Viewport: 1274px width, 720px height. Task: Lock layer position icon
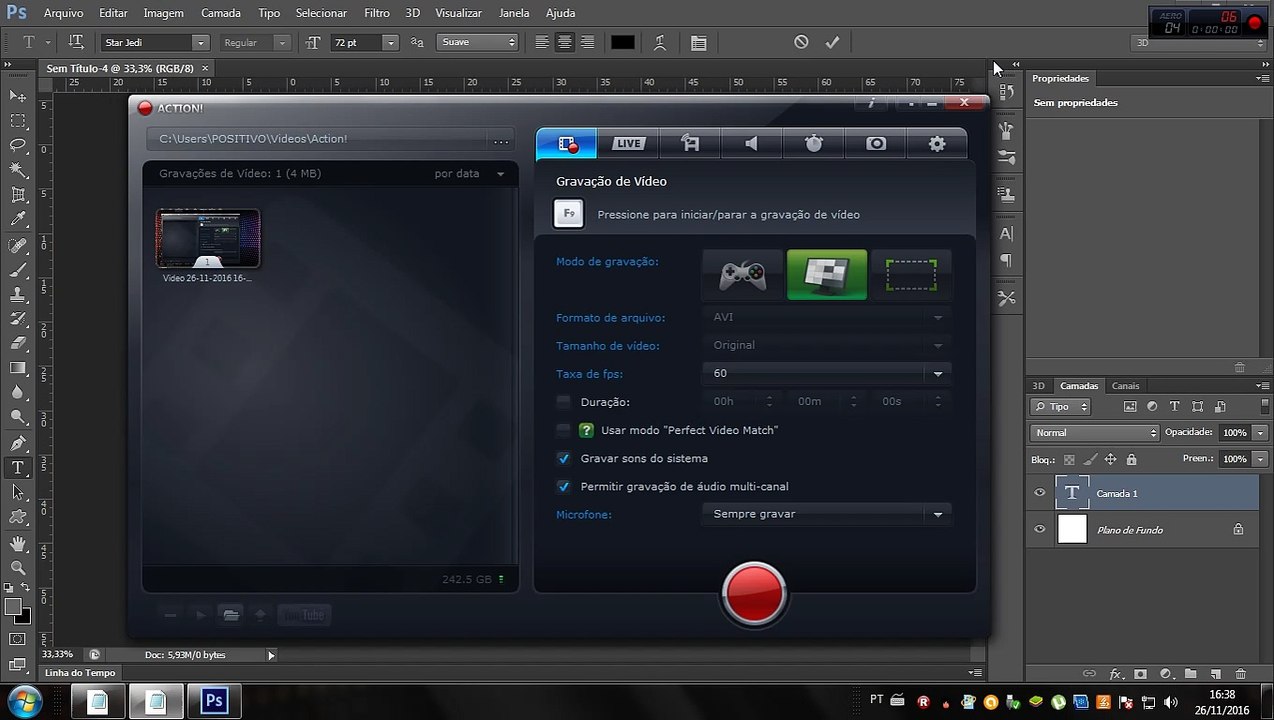[1110, 460]
